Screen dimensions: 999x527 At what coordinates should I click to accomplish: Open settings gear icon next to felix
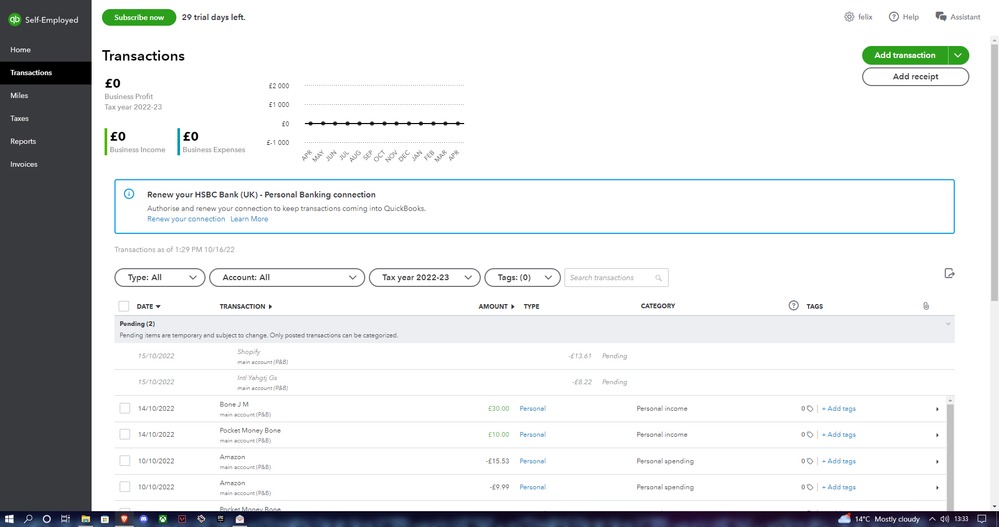[849, 17]
